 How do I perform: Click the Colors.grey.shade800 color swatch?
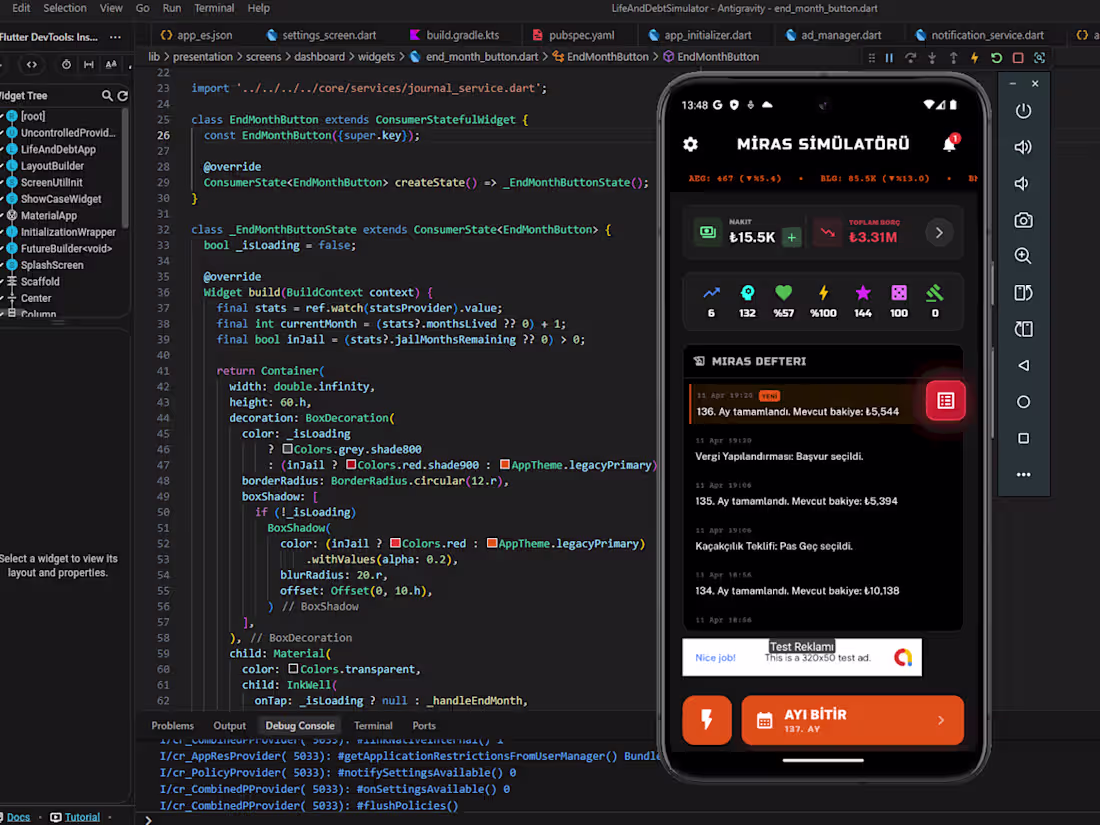click(288, 449)
